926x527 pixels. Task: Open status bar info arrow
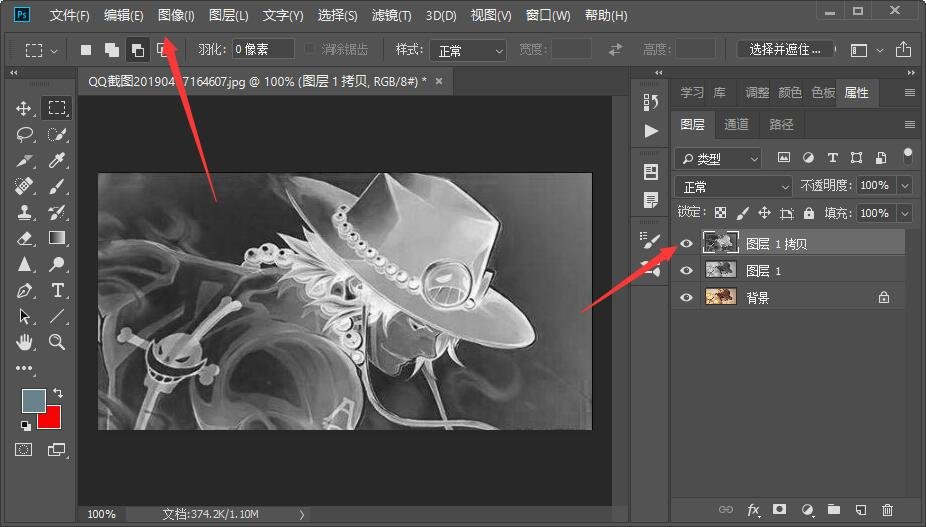coord(302,515)
